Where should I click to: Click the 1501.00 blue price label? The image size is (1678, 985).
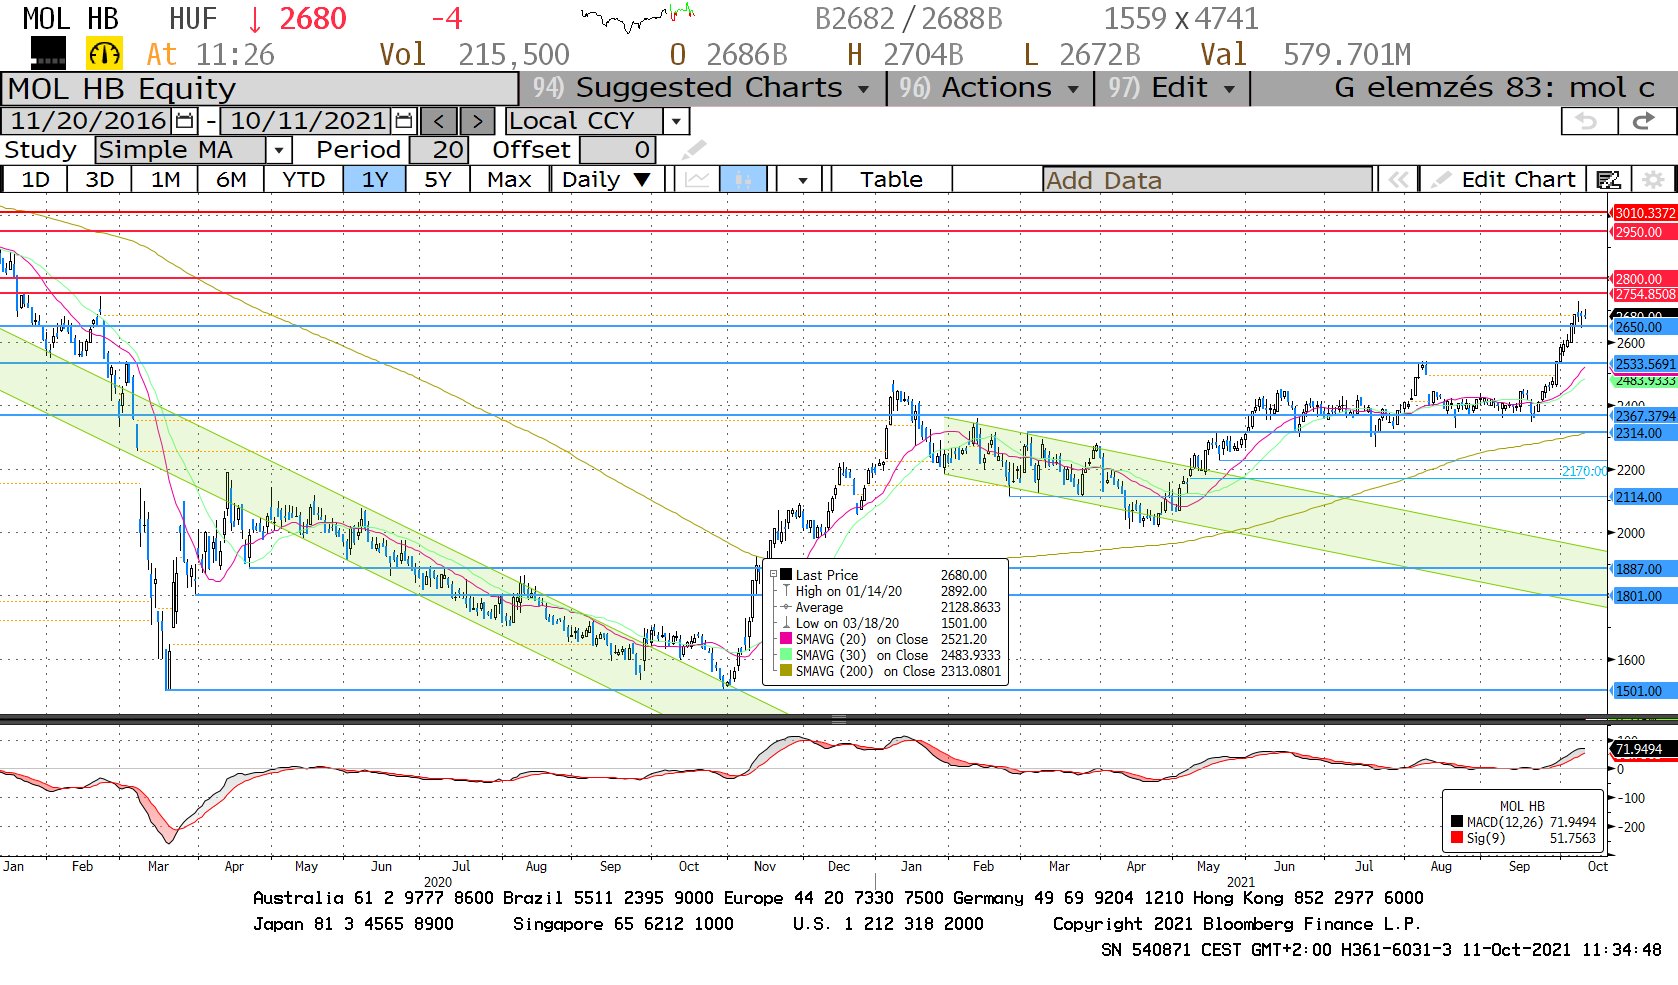coord(1644,691)
